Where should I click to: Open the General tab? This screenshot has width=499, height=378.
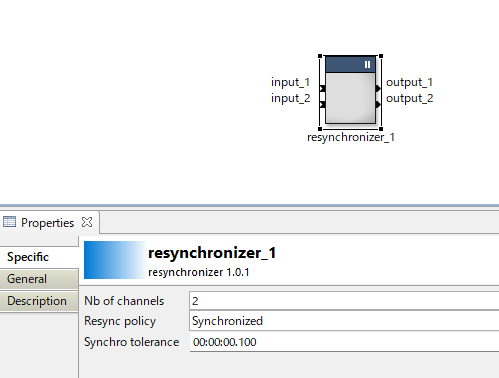point(39,279)
